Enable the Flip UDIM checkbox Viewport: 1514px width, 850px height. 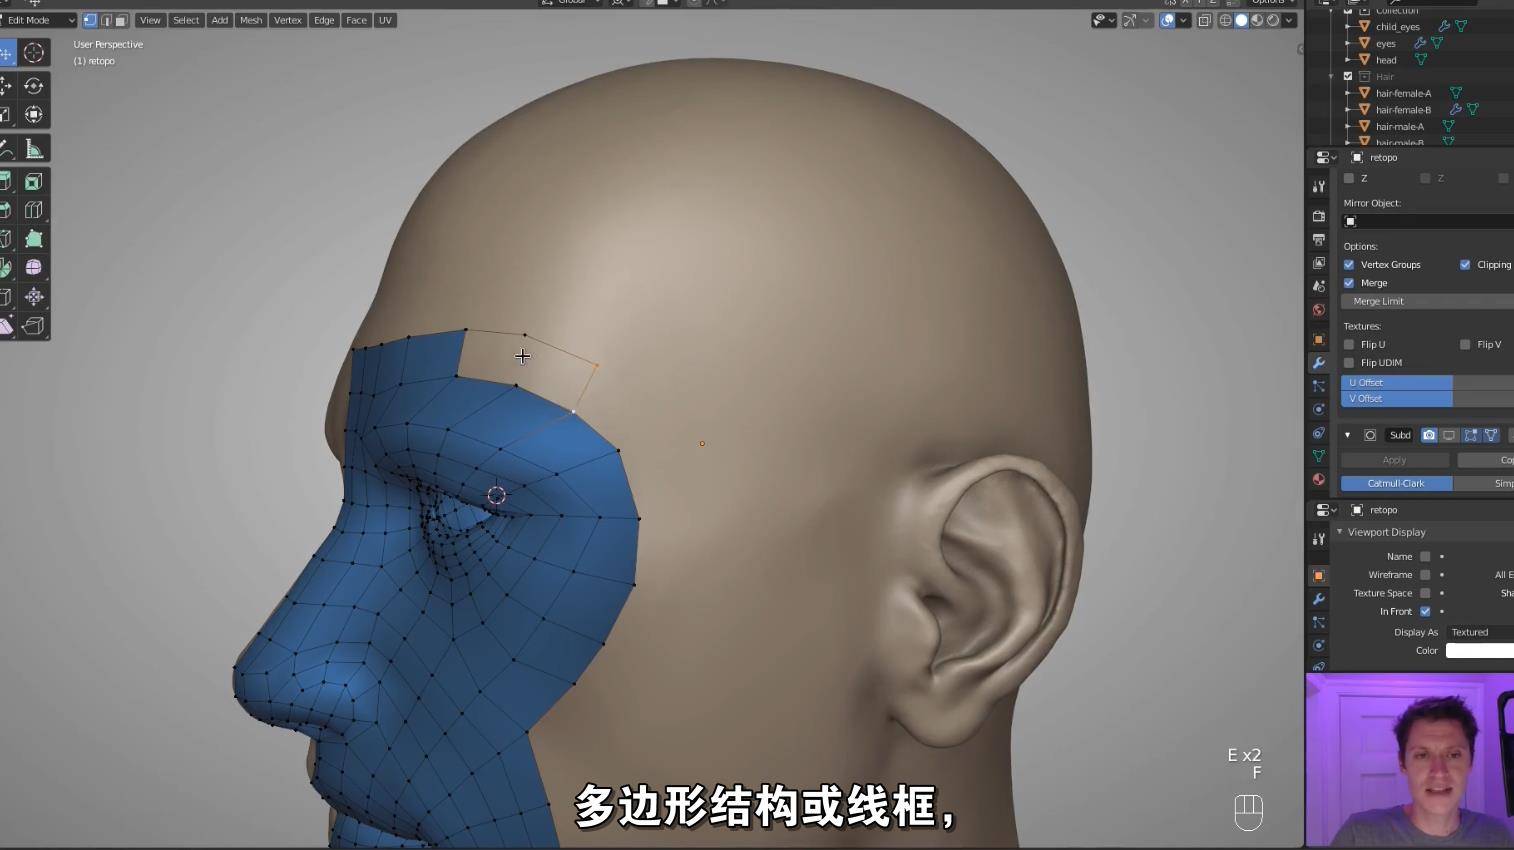(1349, 363)
